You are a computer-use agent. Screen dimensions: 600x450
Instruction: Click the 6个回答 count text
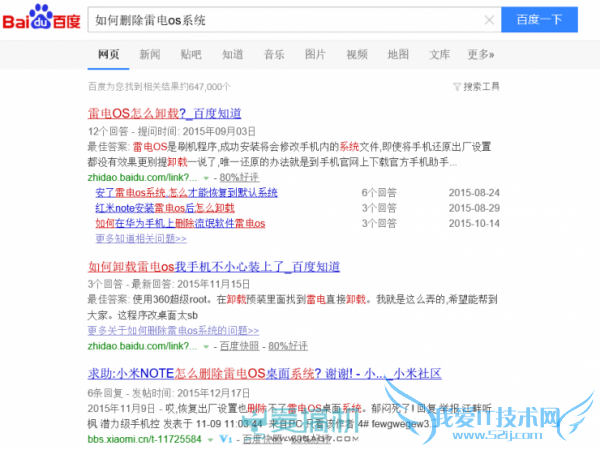click(379, 192)
